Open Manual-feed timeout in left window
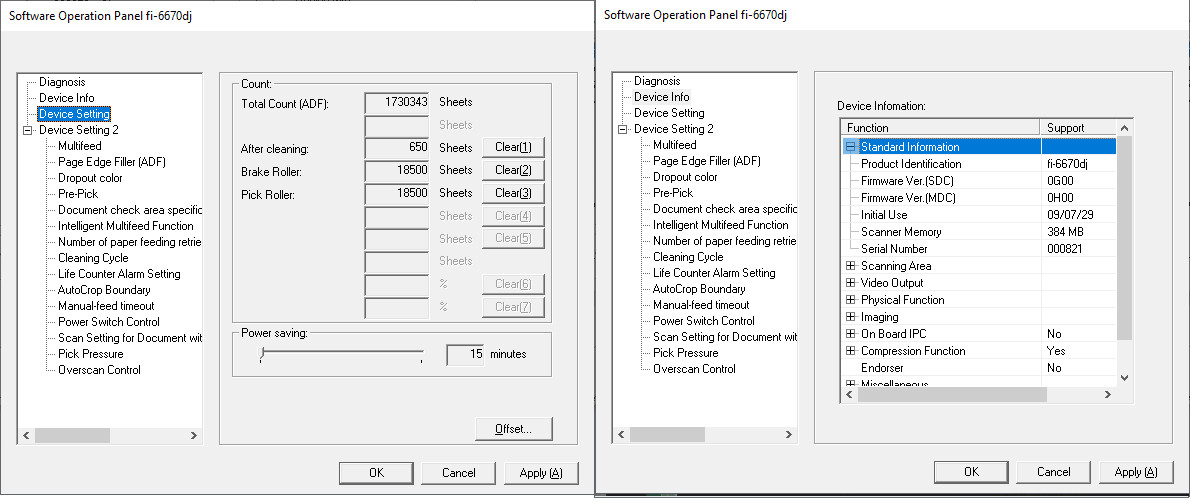 [x=107, y=306]
